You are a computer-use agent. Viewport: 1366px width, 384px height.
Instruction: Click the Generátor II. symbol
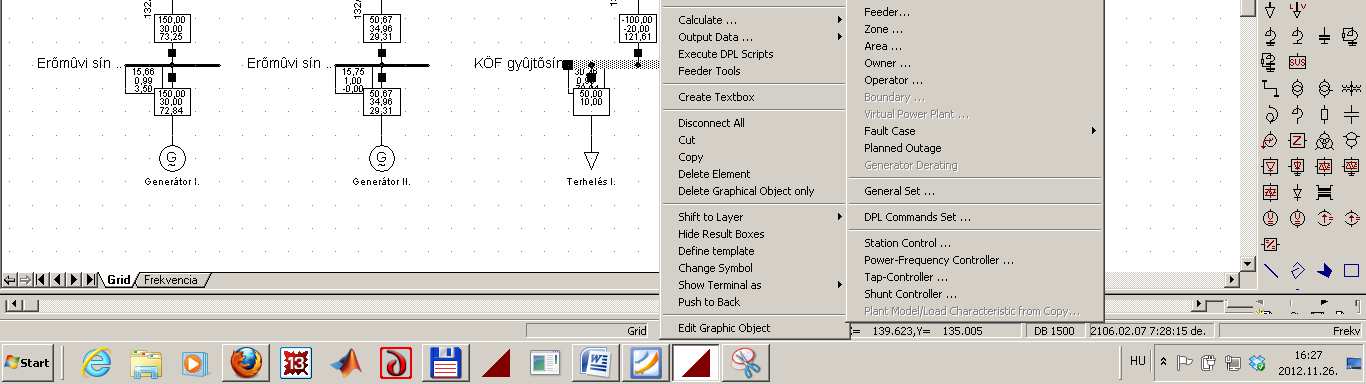click(x=382, y=157)
